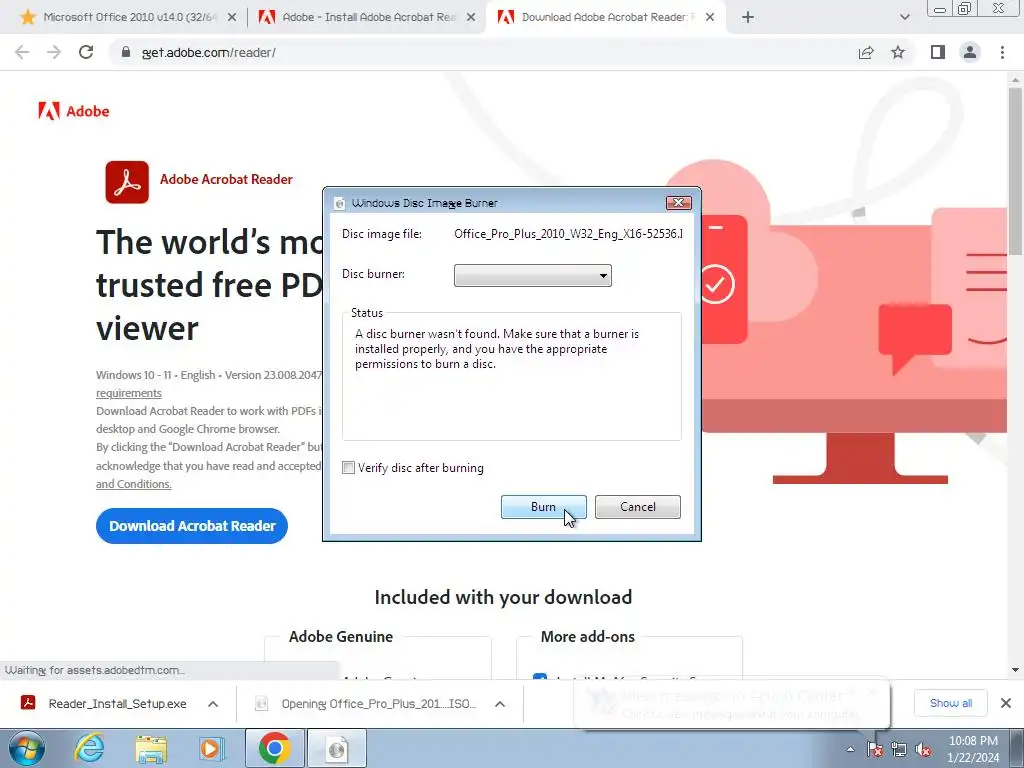Image resolution: width=1024 pixels, height=768 pixels.
Task: Click the Chrome forward arrow
Action: click(54, 52)
